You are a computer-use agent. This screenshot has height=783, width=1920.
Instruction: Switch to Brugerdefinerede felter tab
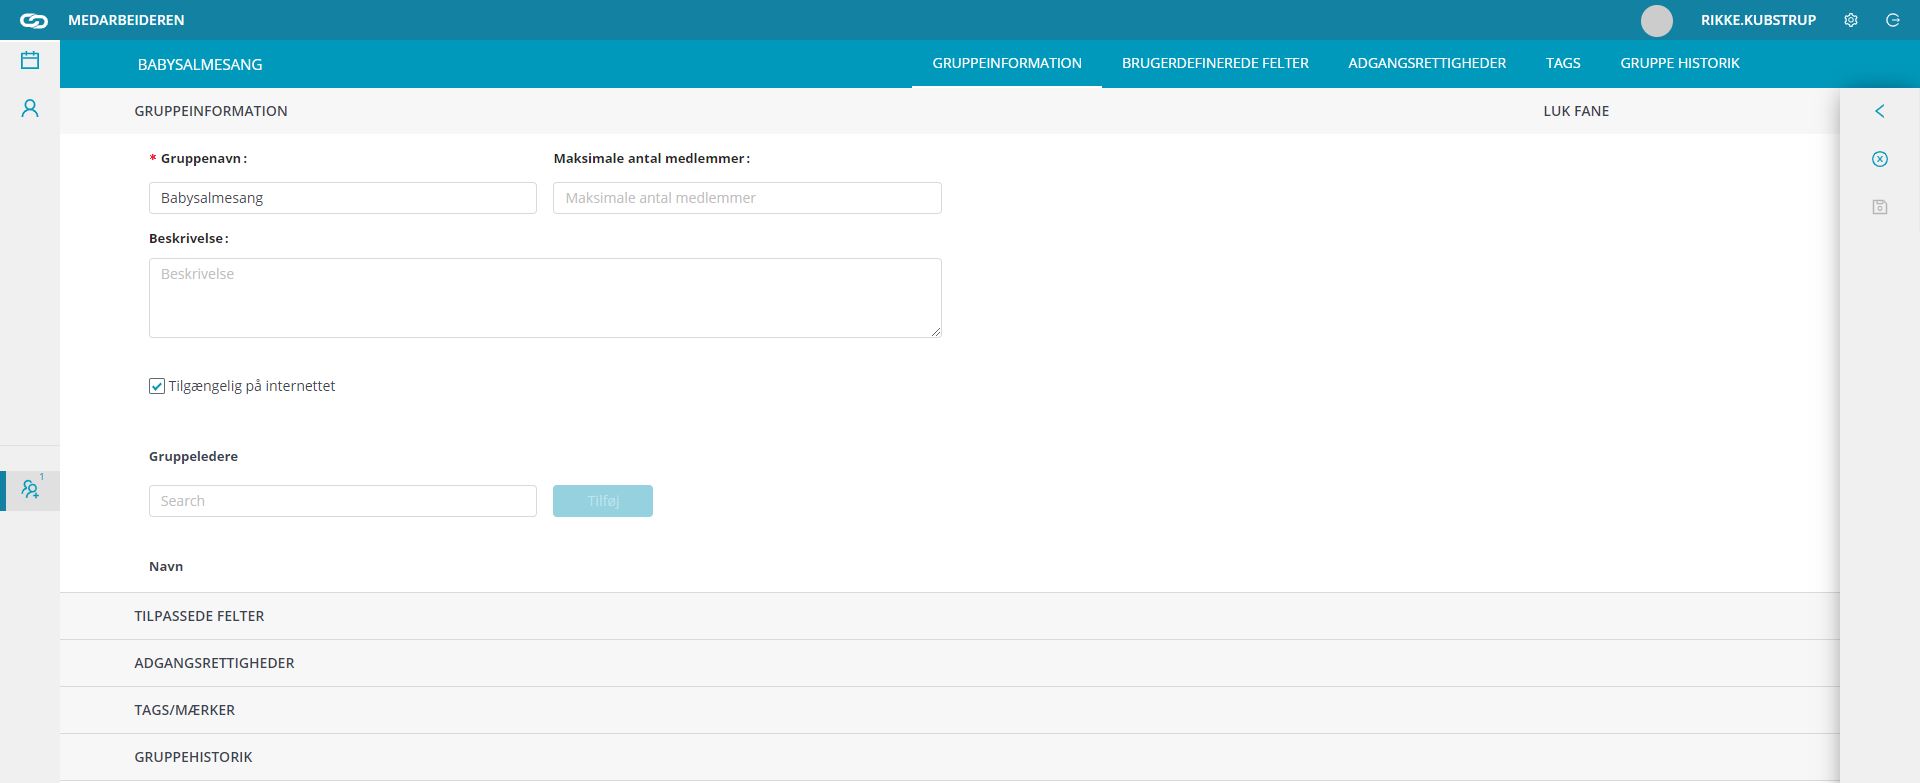[x=1215, y=63]
